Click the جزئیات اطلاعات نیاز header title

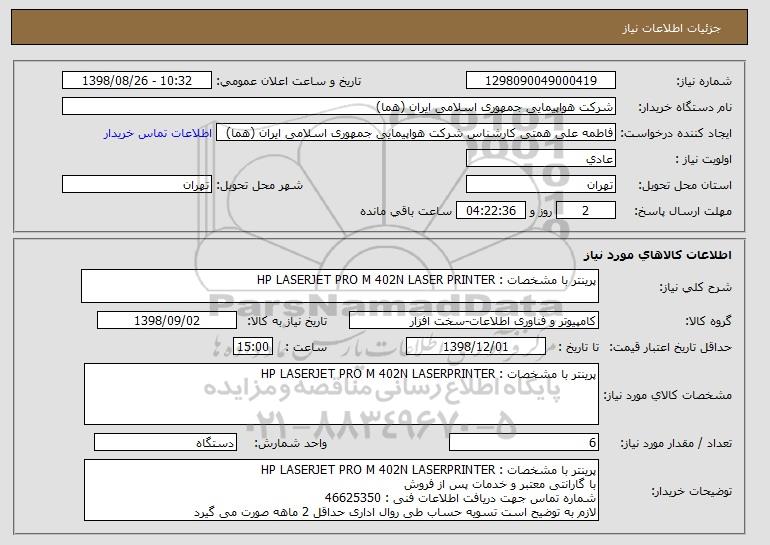tap(671, 28)
